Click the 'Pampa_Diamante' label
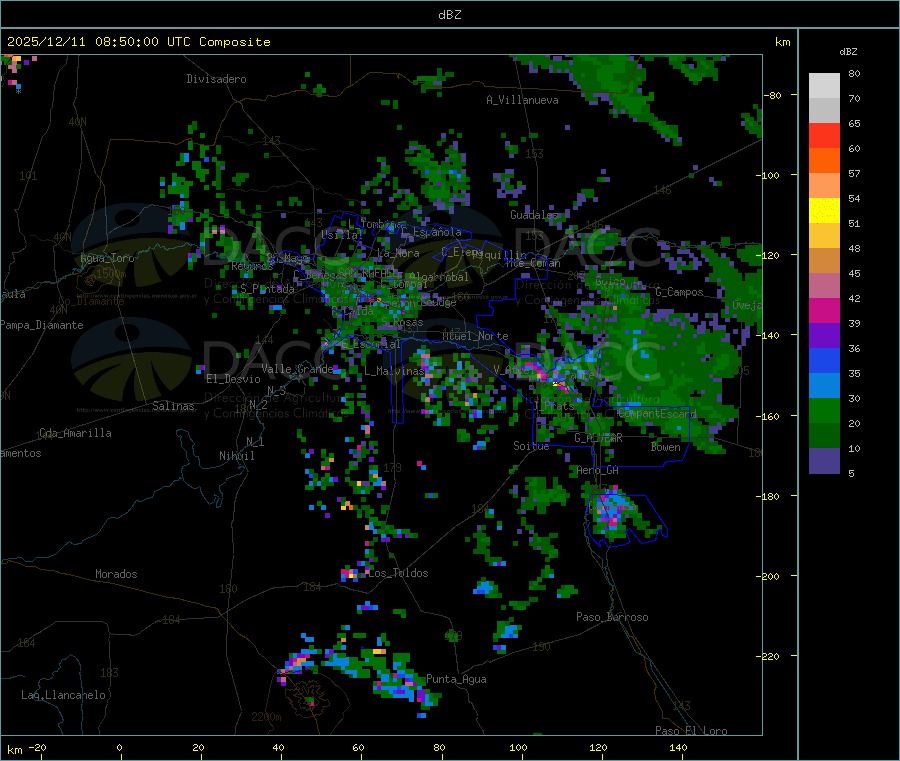The width and height of the screenshot is (900, 761). [x=41, y=325]
